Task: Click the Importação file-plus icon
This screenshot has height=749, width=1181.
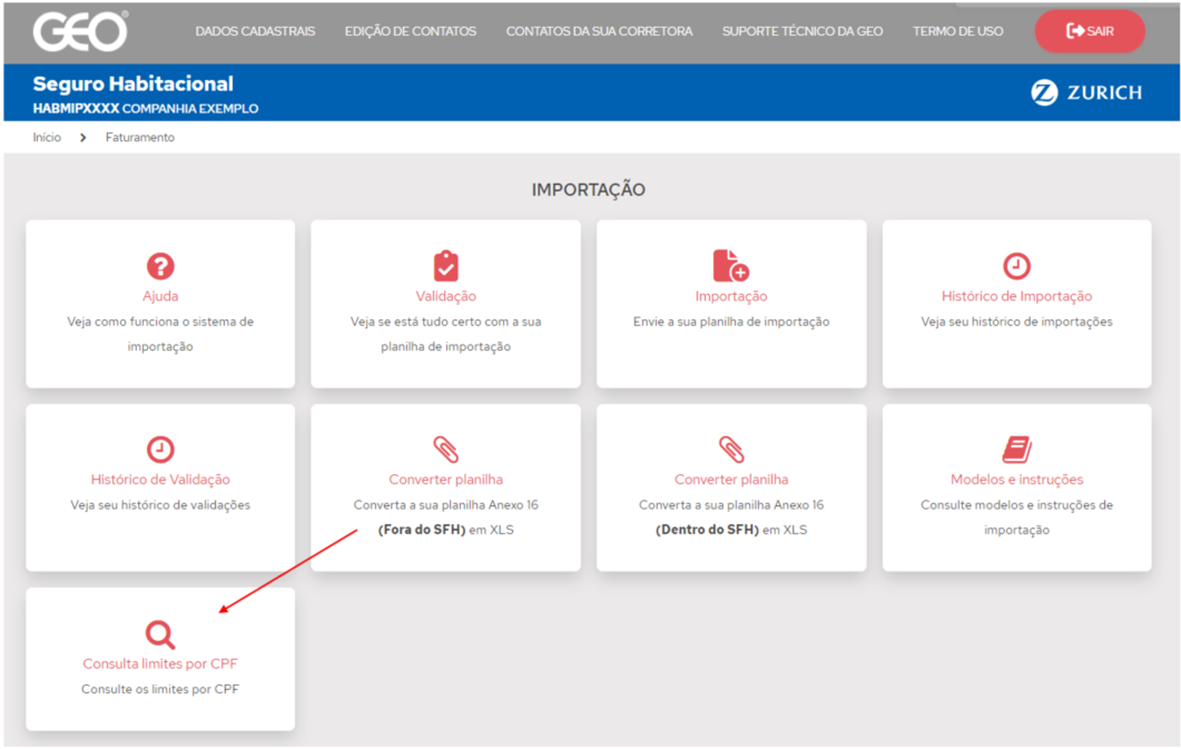Action: tap(730, 266)
